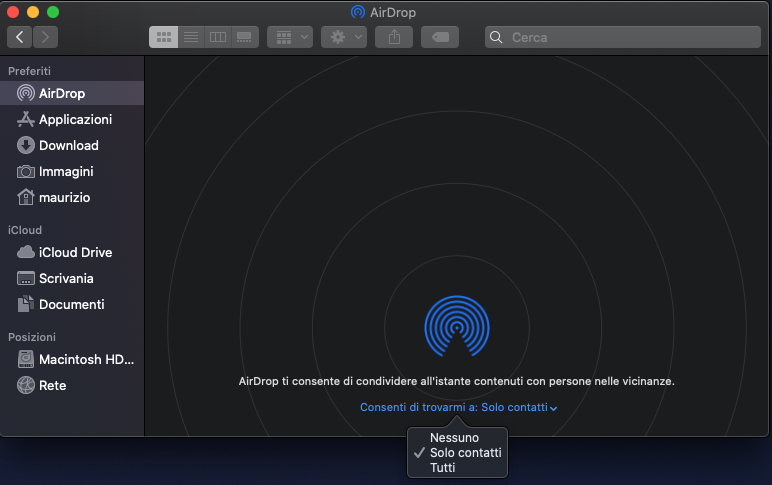Click the Immagini camera icon
Viewport: 772px width, 485px height.
click(x=26, y=171)
